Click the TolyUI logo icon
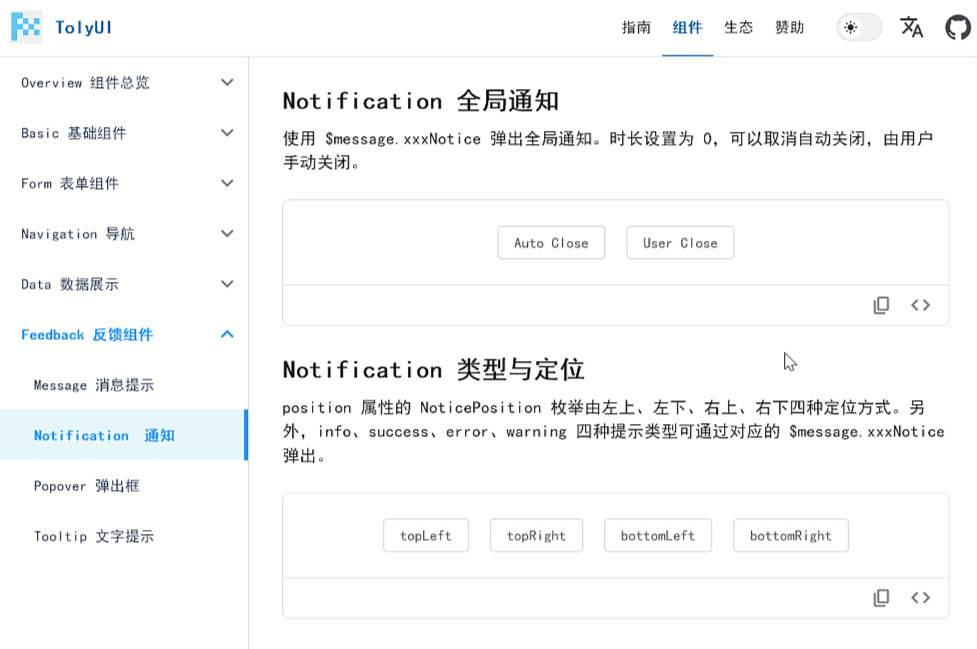Screen dimensions: 977x649 pos(26,27)
